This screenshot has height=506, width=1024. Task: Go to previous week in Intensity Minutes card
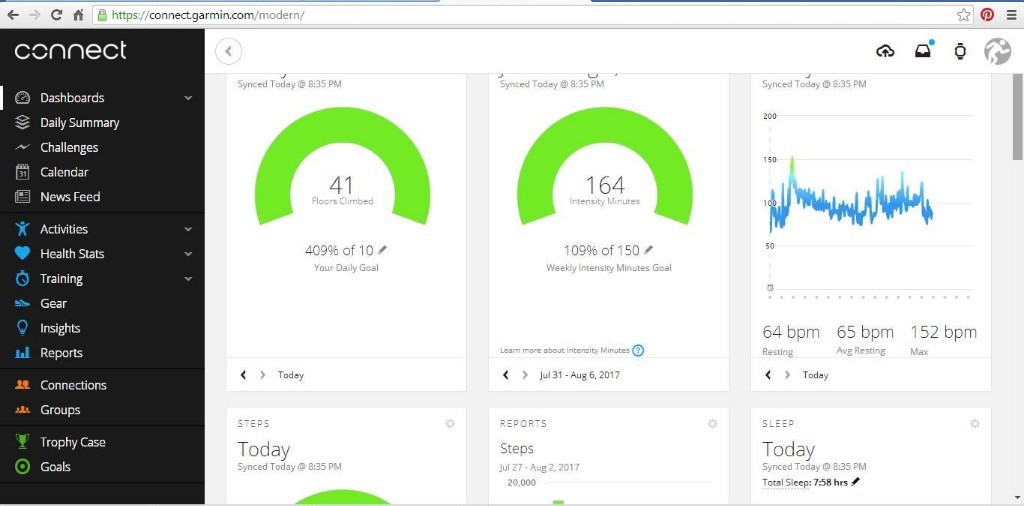pos(505,375)
